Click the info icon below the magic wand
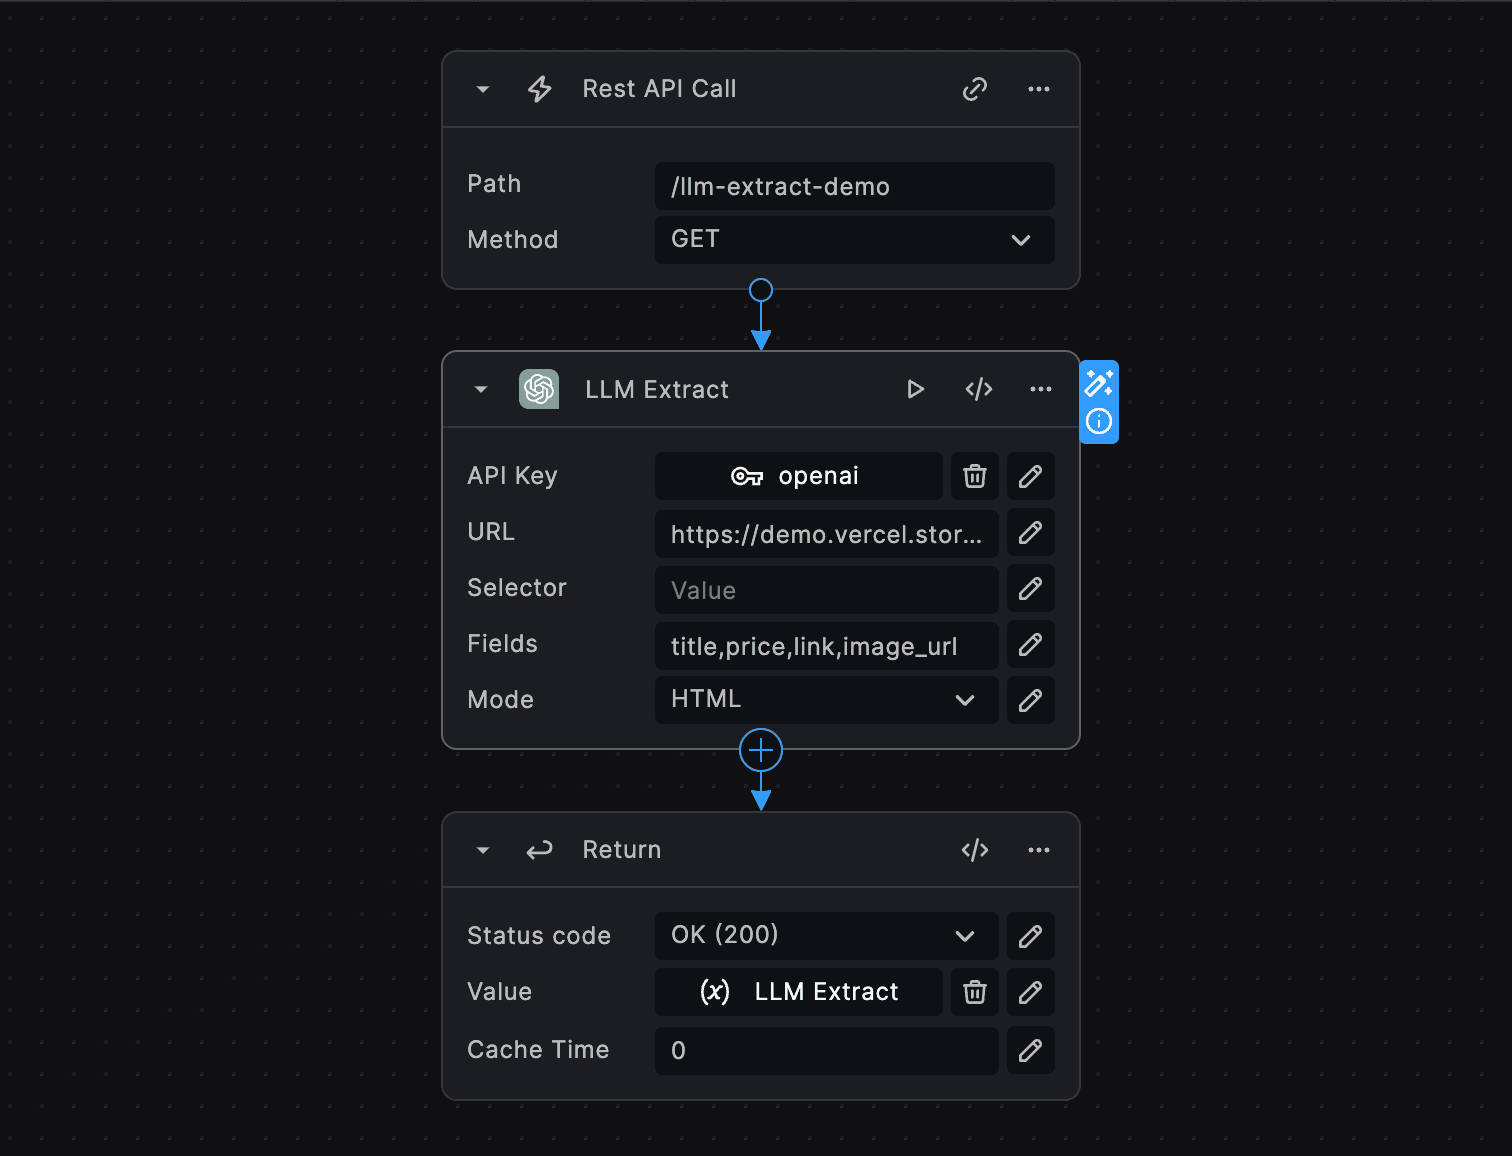1512x1156 pixels. coord(1099,421)
